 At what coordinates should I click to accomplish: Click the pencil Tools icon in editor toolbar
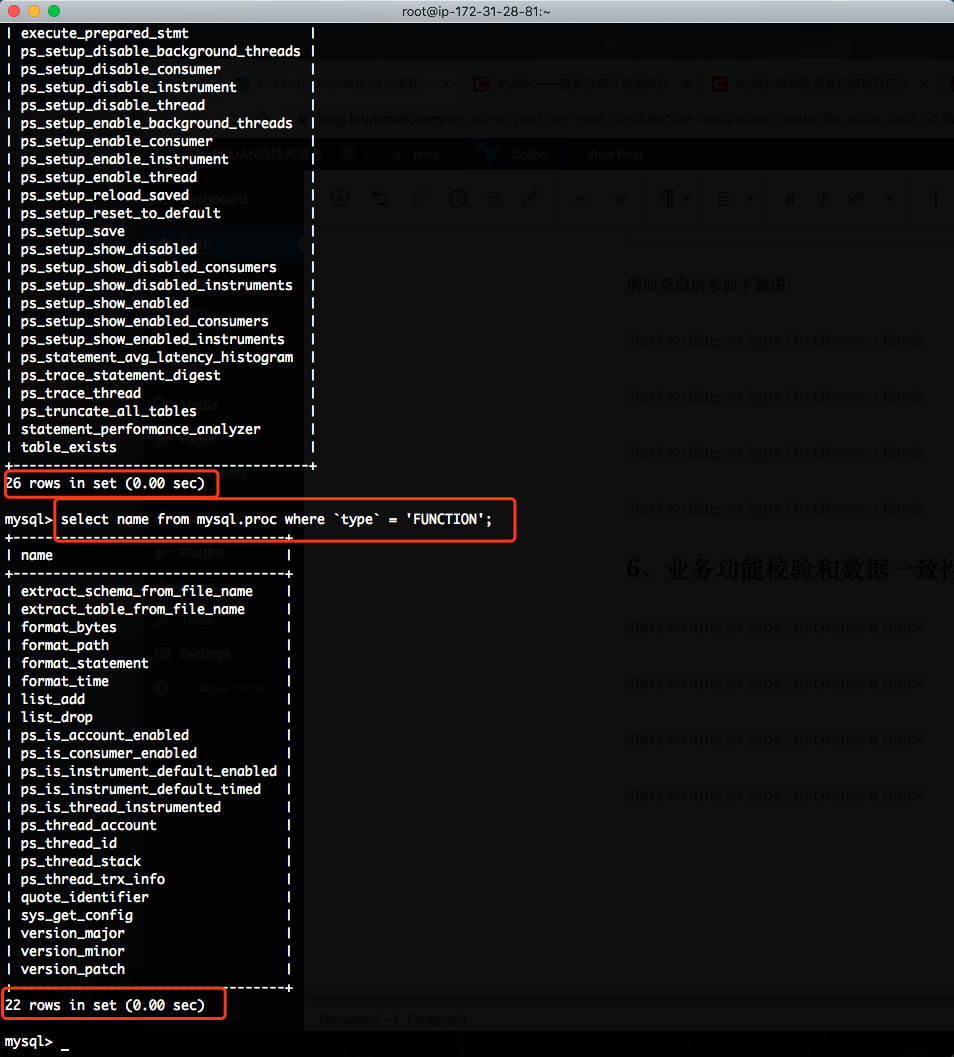click(x=530, y=198)
